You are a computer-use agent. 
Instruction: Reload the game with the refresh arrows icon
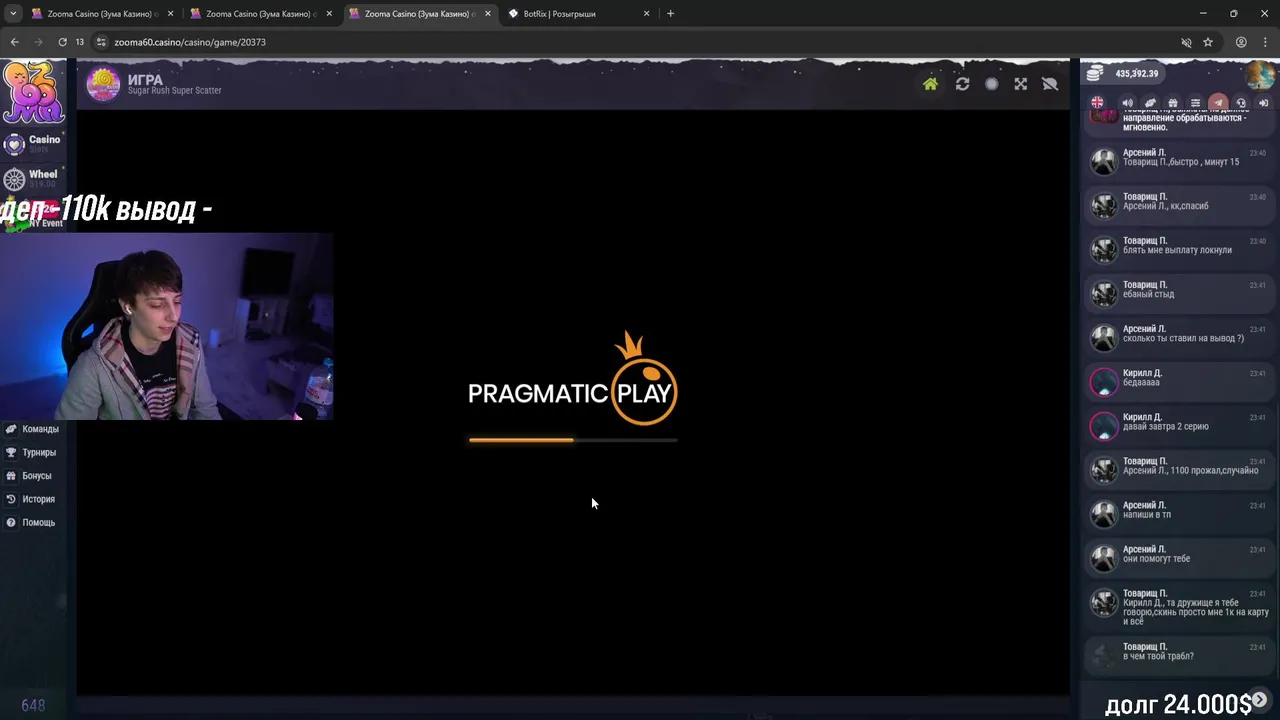pos(962,84)
